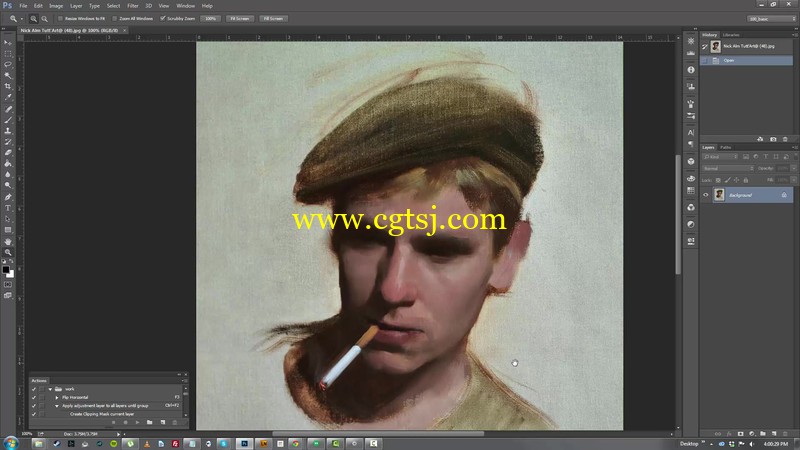Hide the Background layer

click(706, 195)
